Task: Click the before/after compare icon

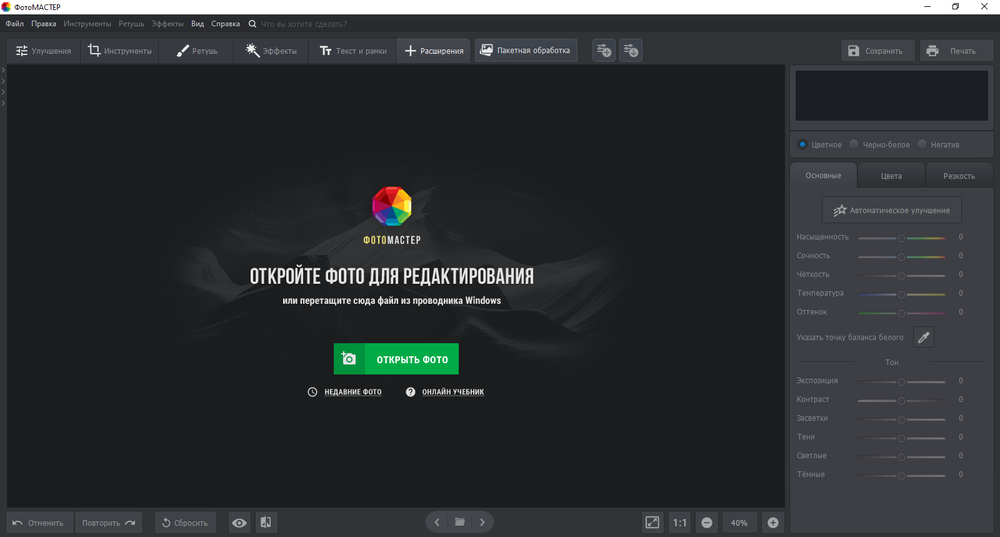Action: (266, 523)
